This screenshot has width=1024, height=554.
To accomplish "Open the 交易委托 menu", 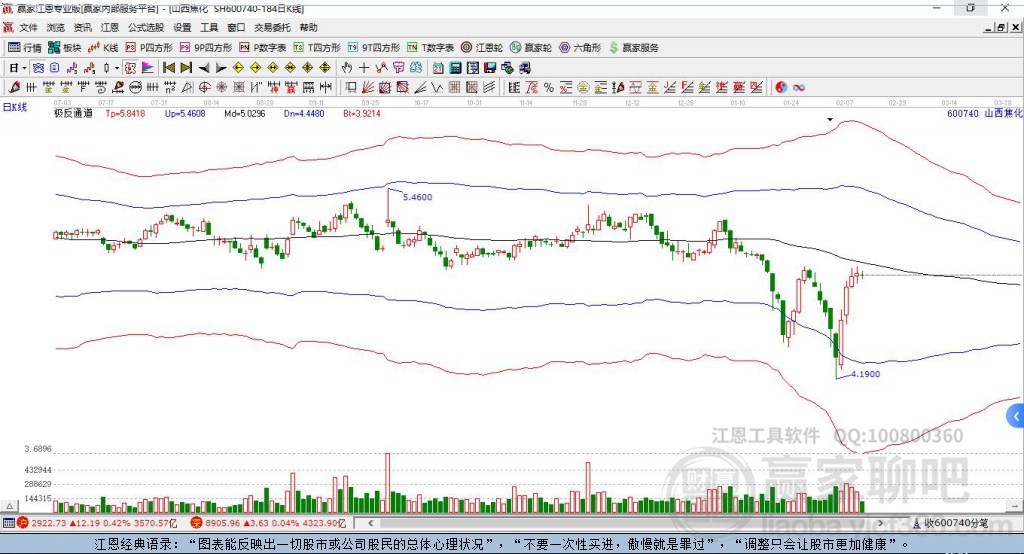I will pos(272,27).
